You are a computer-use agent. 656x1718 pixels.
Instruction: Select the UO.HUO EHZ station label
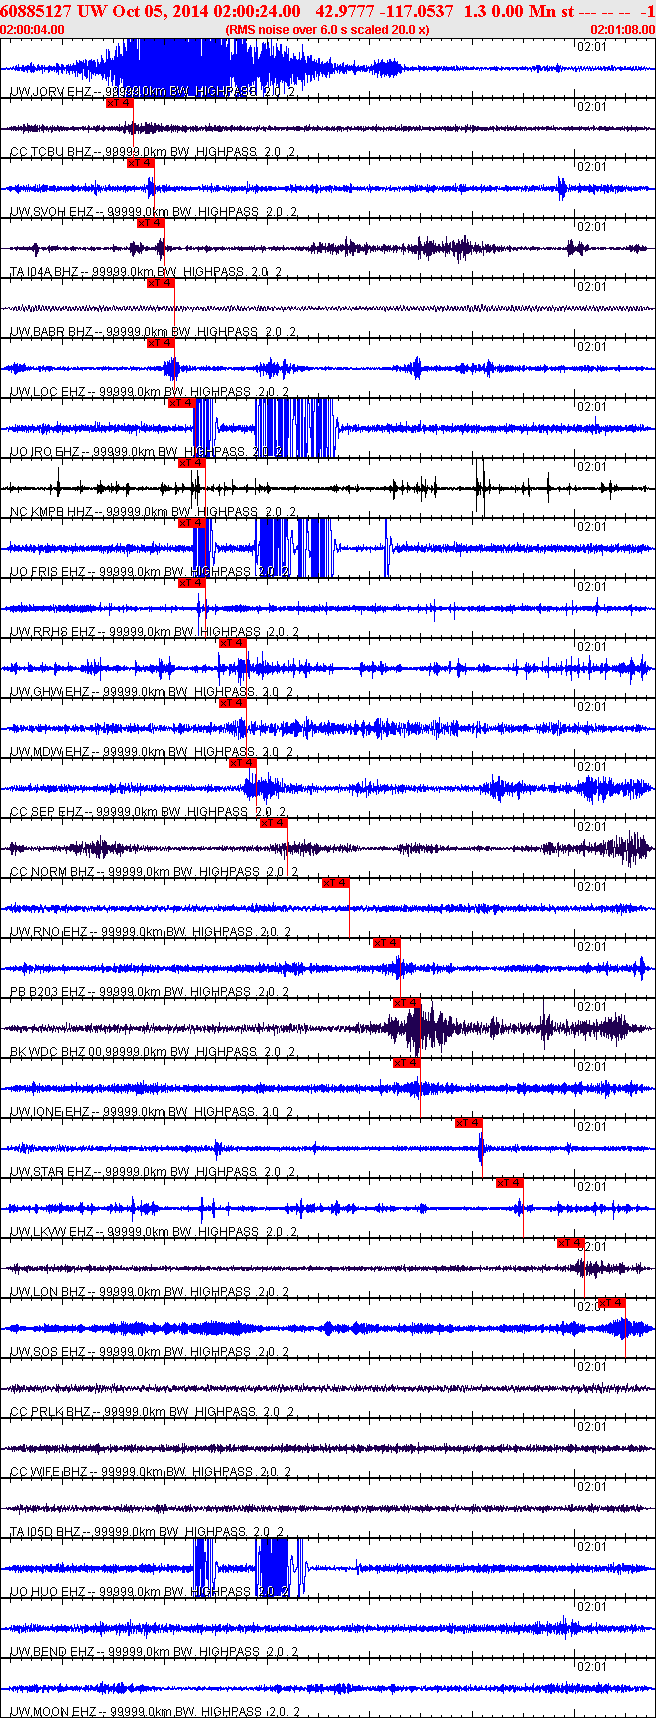46,1592
